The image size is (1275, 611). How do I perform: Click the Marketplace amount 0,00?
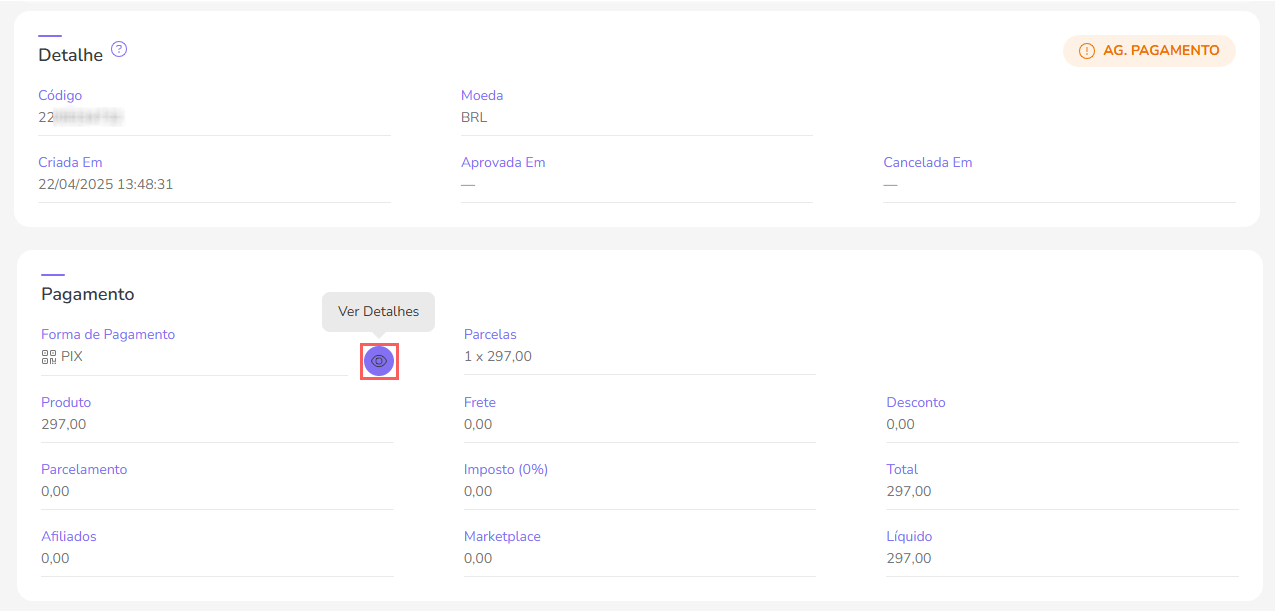(478, 558)
